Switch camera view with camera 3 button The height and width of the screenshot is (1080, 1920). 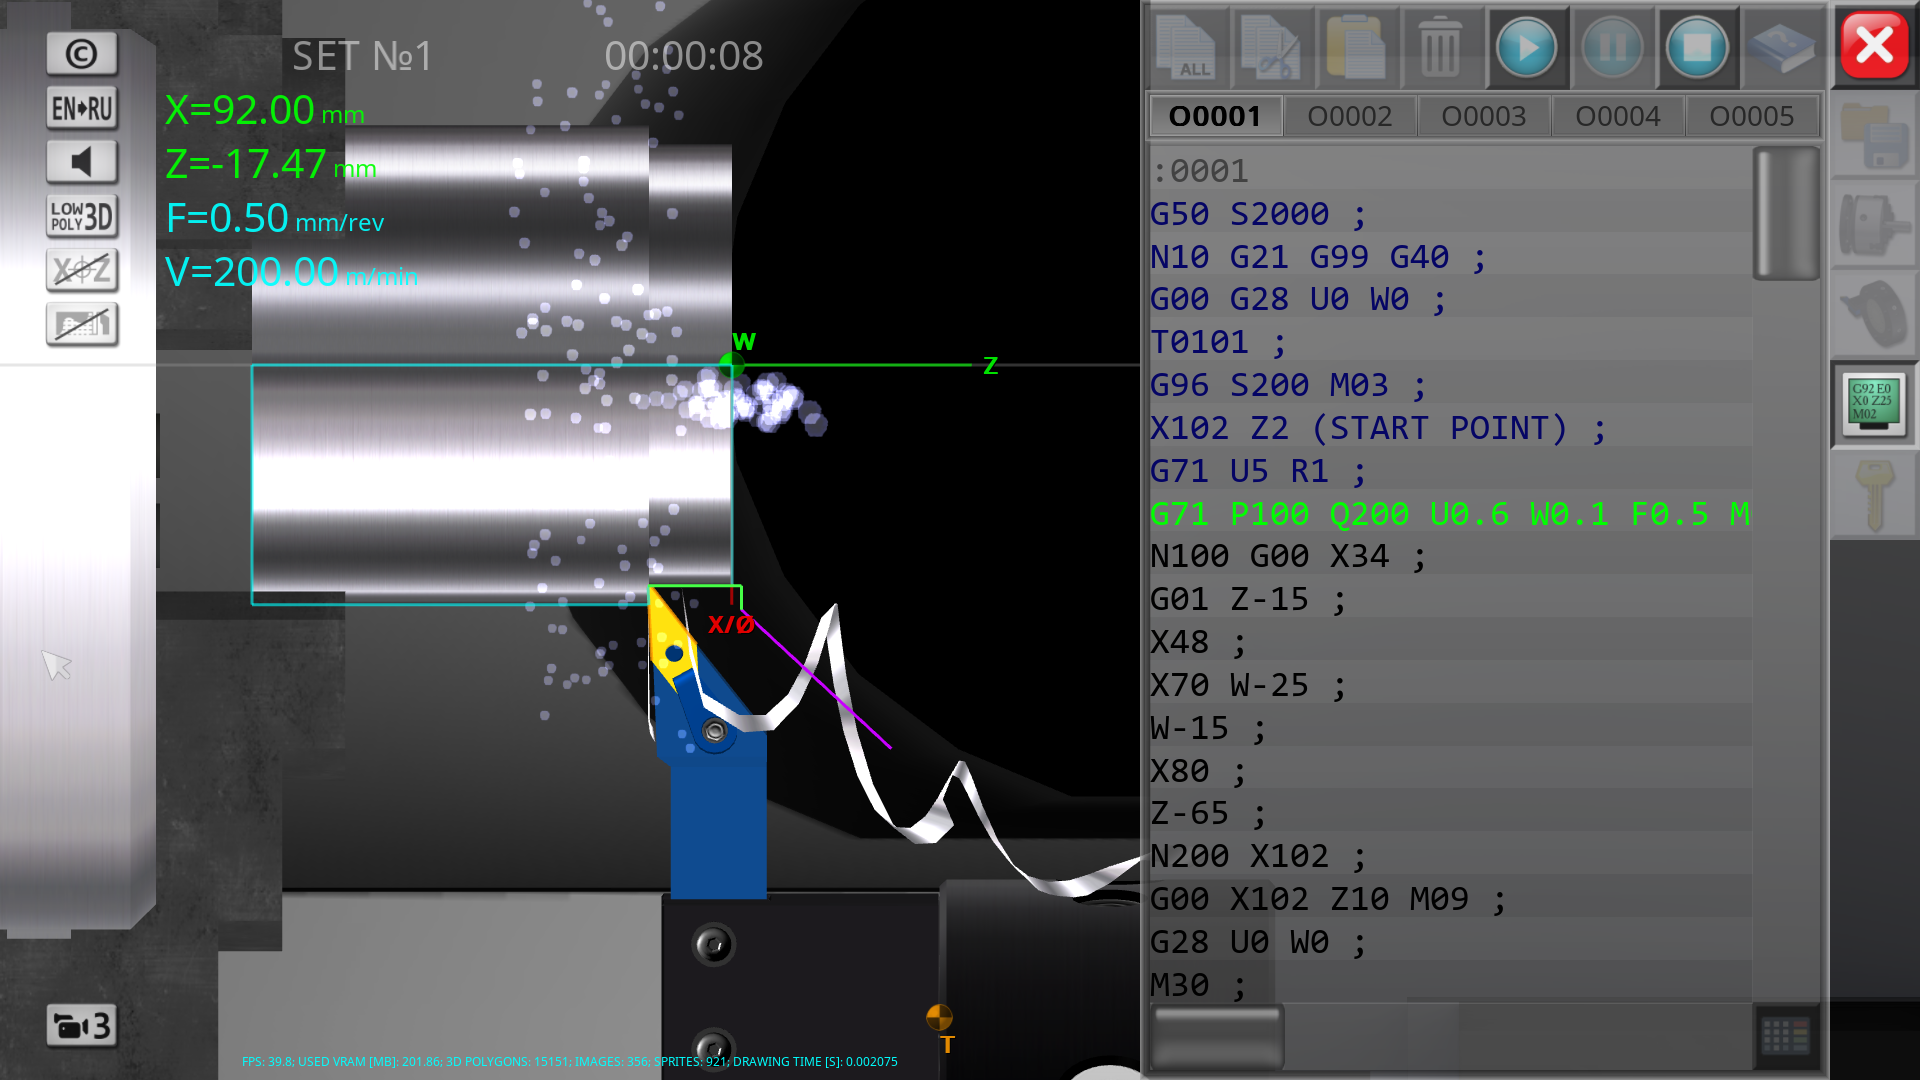pyautogui.click(x=82, y=1026)
